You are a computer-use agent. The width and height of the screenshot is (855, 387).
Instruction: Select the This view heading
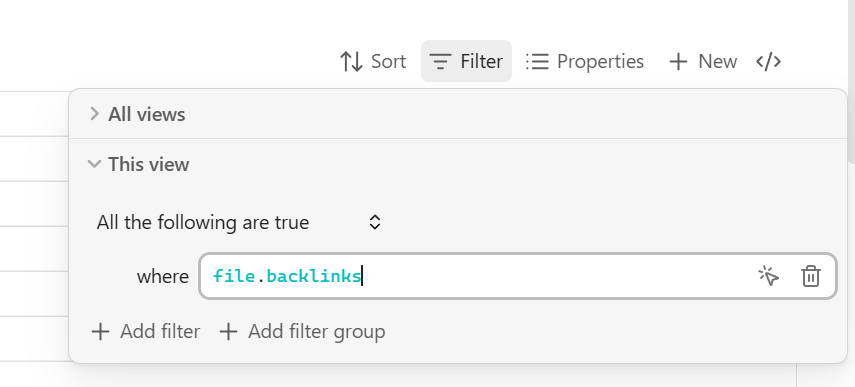[148, 164]
